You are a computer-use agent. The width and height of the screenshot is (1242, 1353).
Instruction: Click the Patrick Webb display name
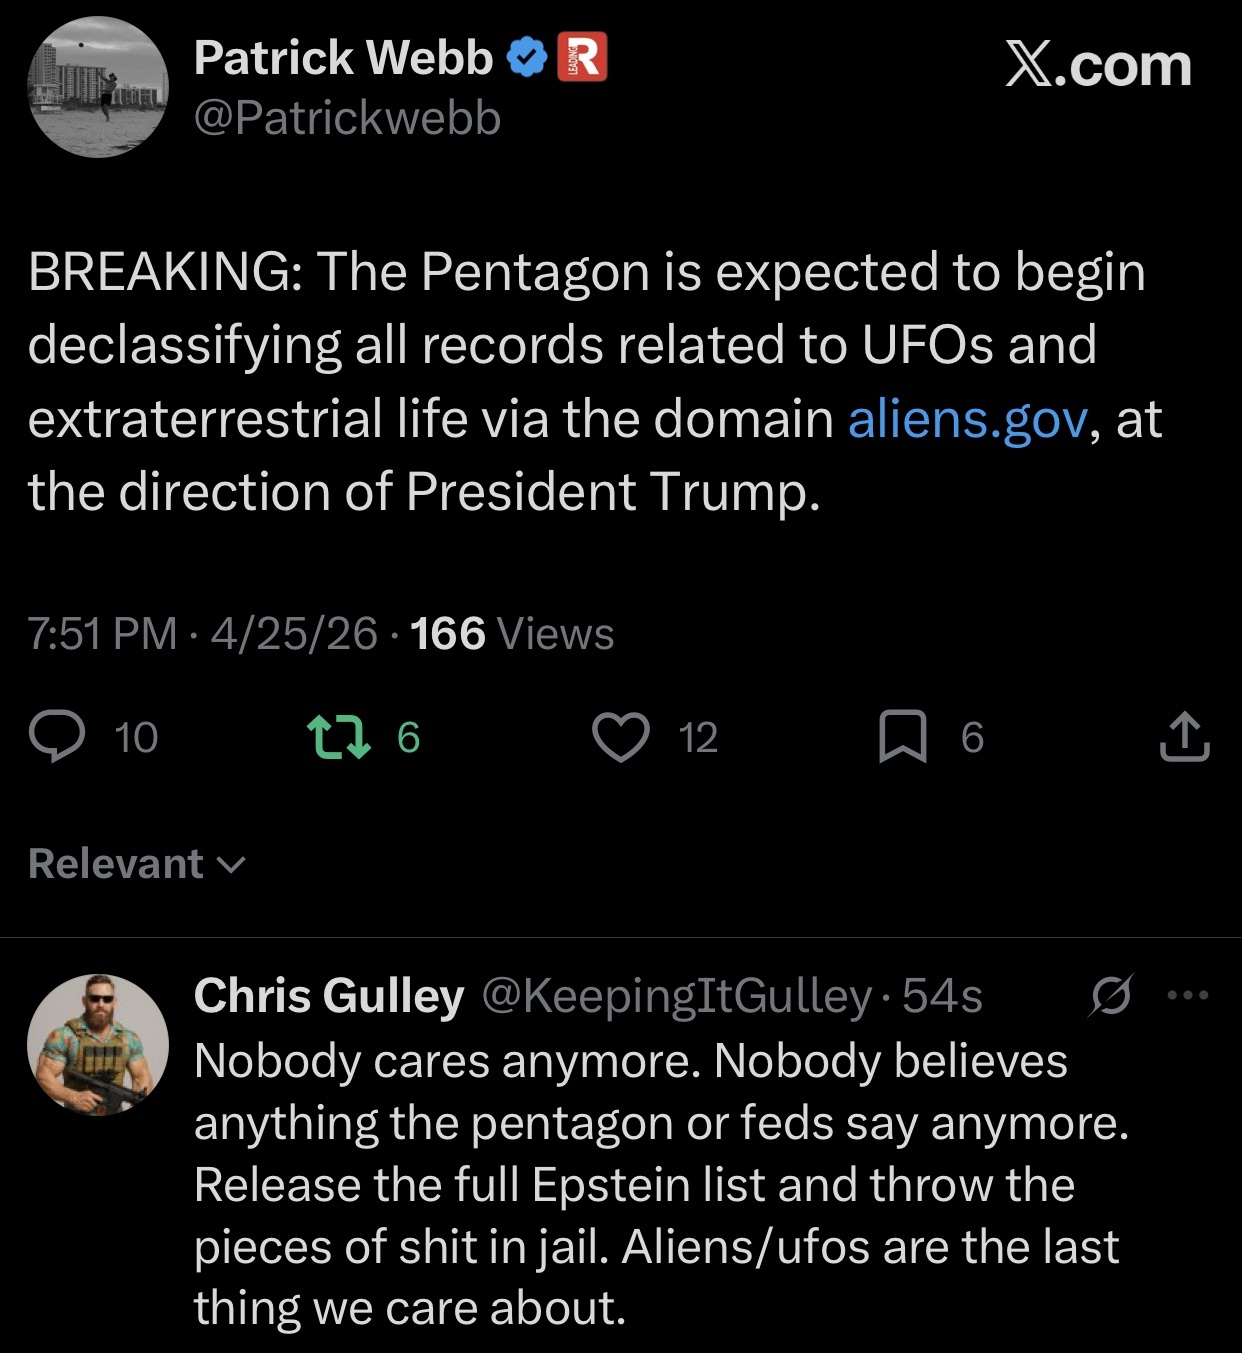[343, 58]
